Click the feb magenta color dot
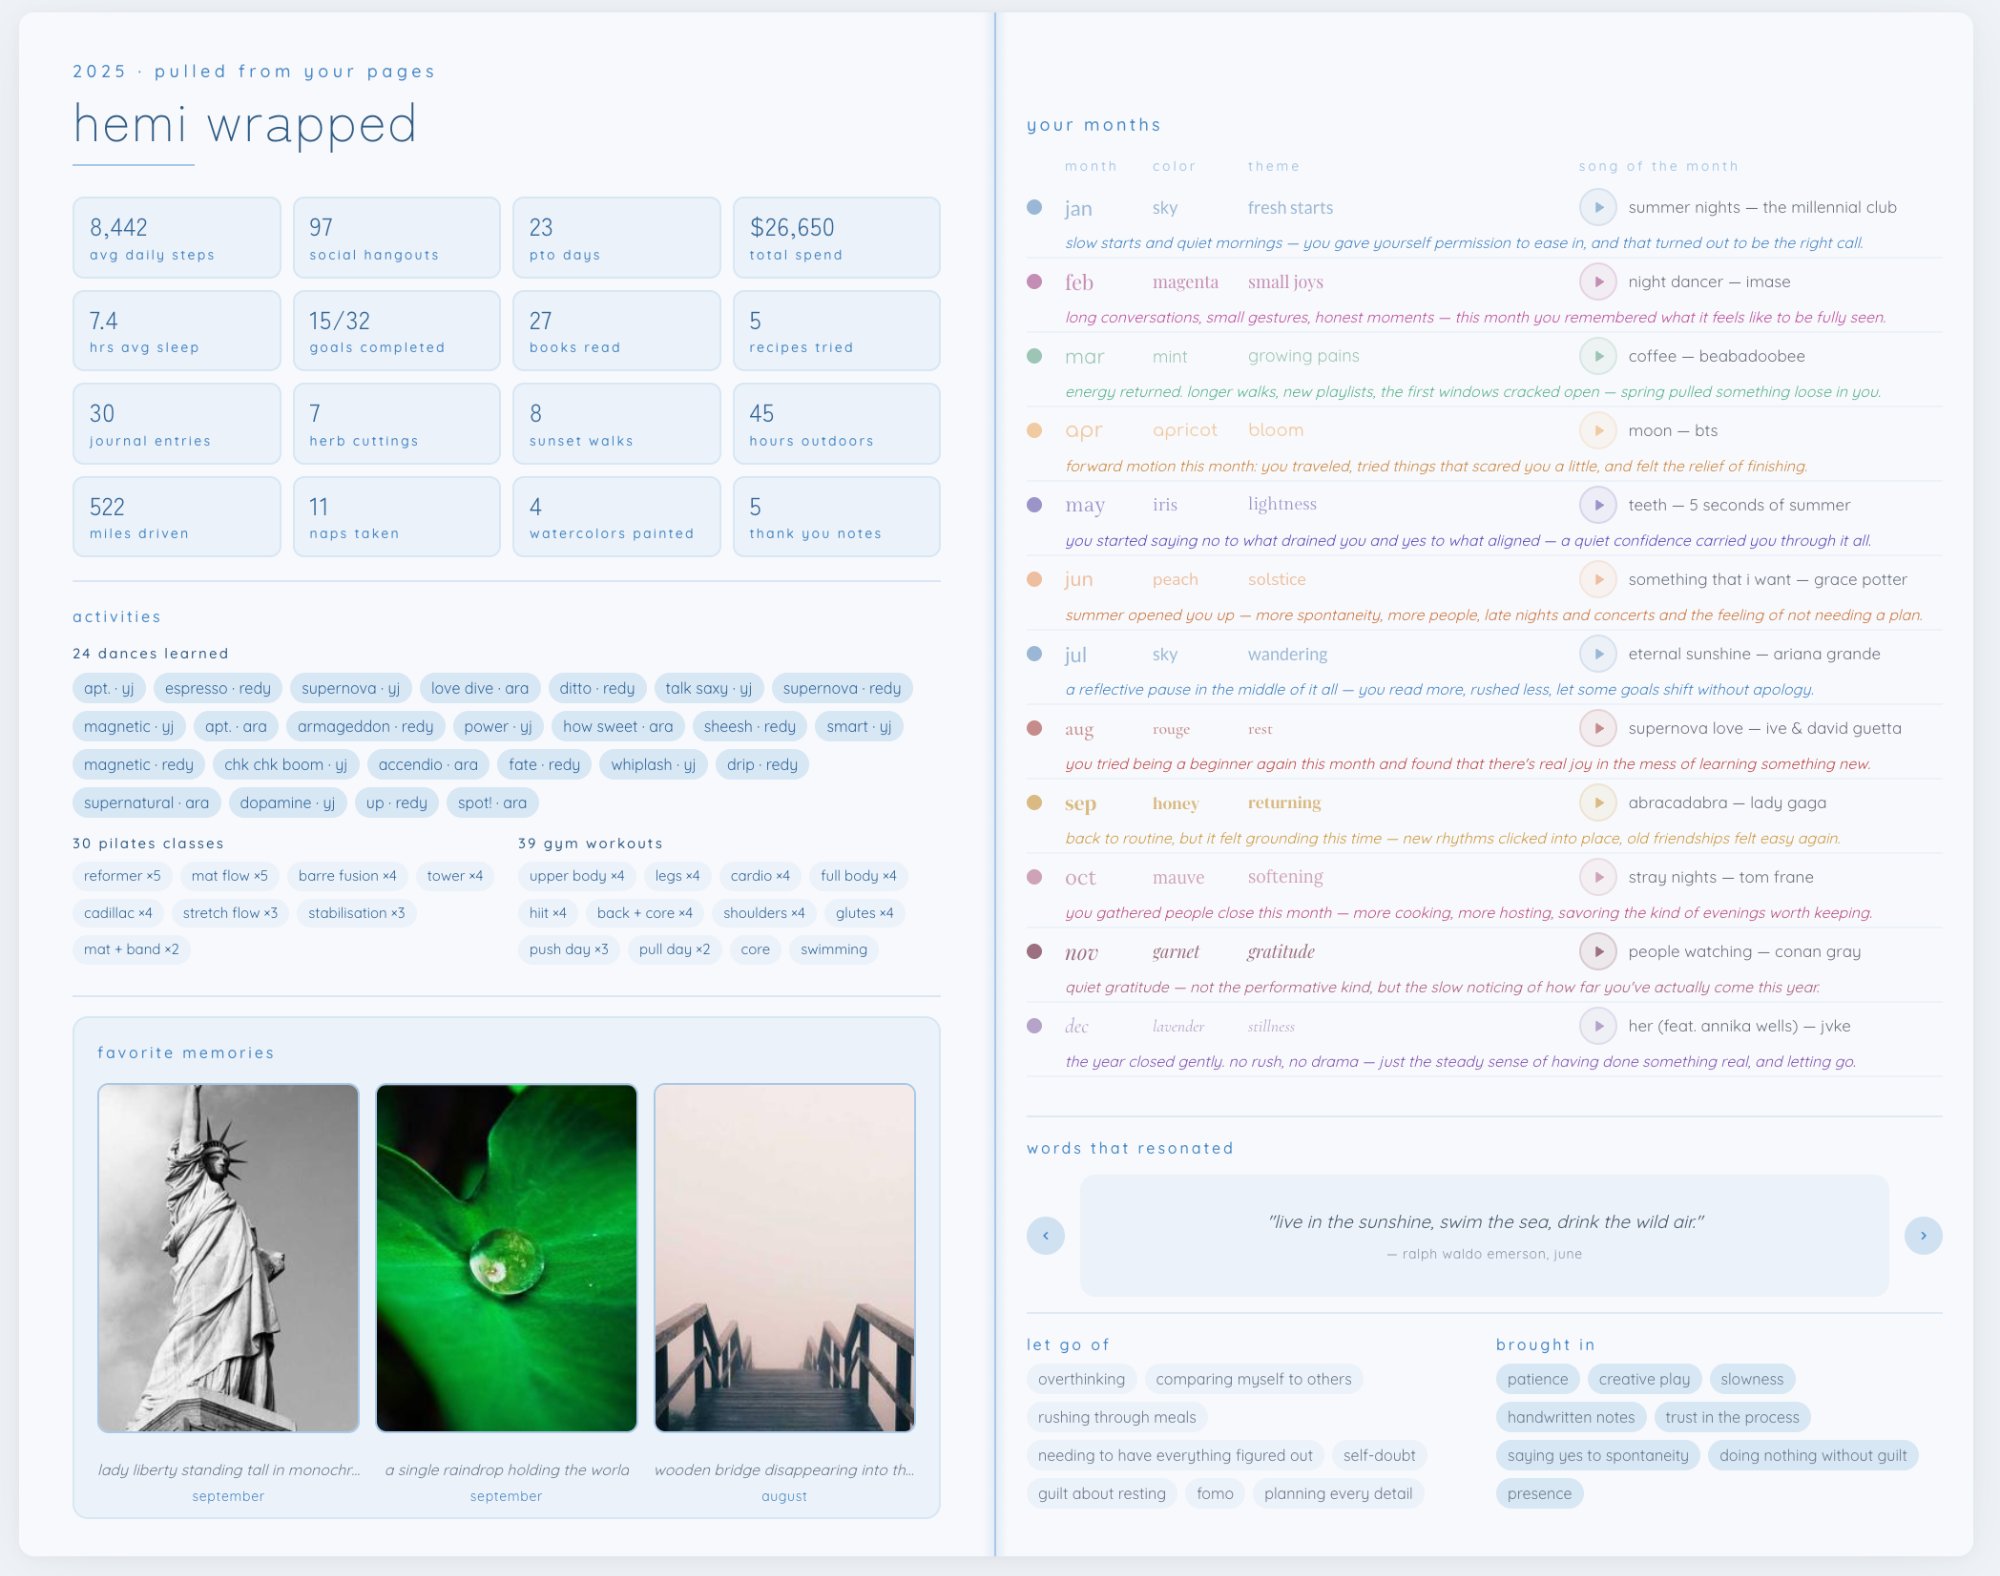2000x1576 pixels. coord(1034,282)
